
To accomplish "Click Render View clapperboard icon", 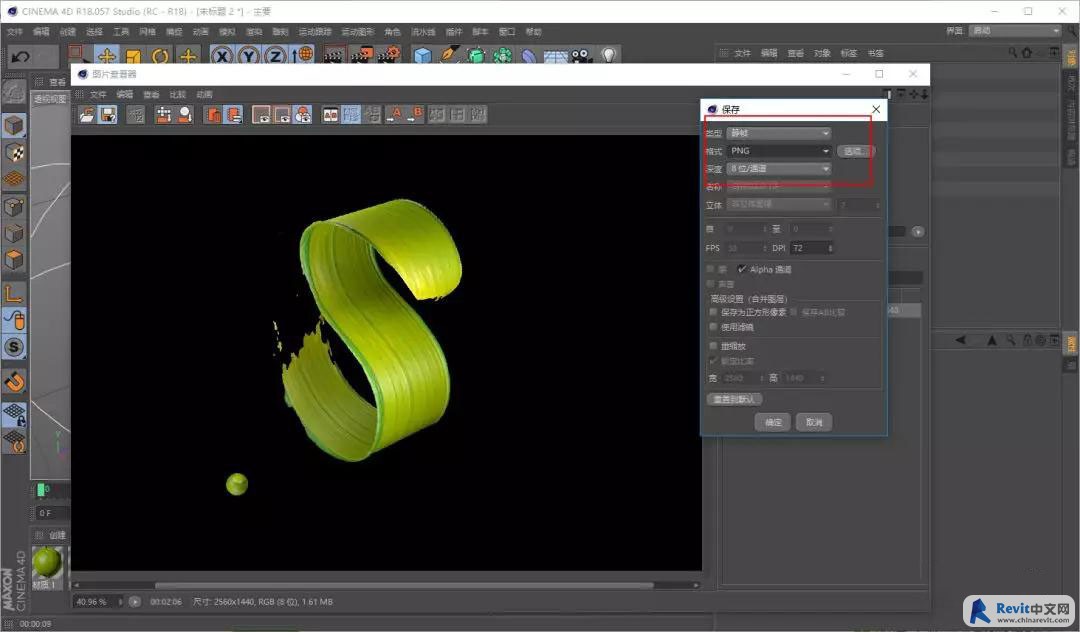I will (335, 56).
